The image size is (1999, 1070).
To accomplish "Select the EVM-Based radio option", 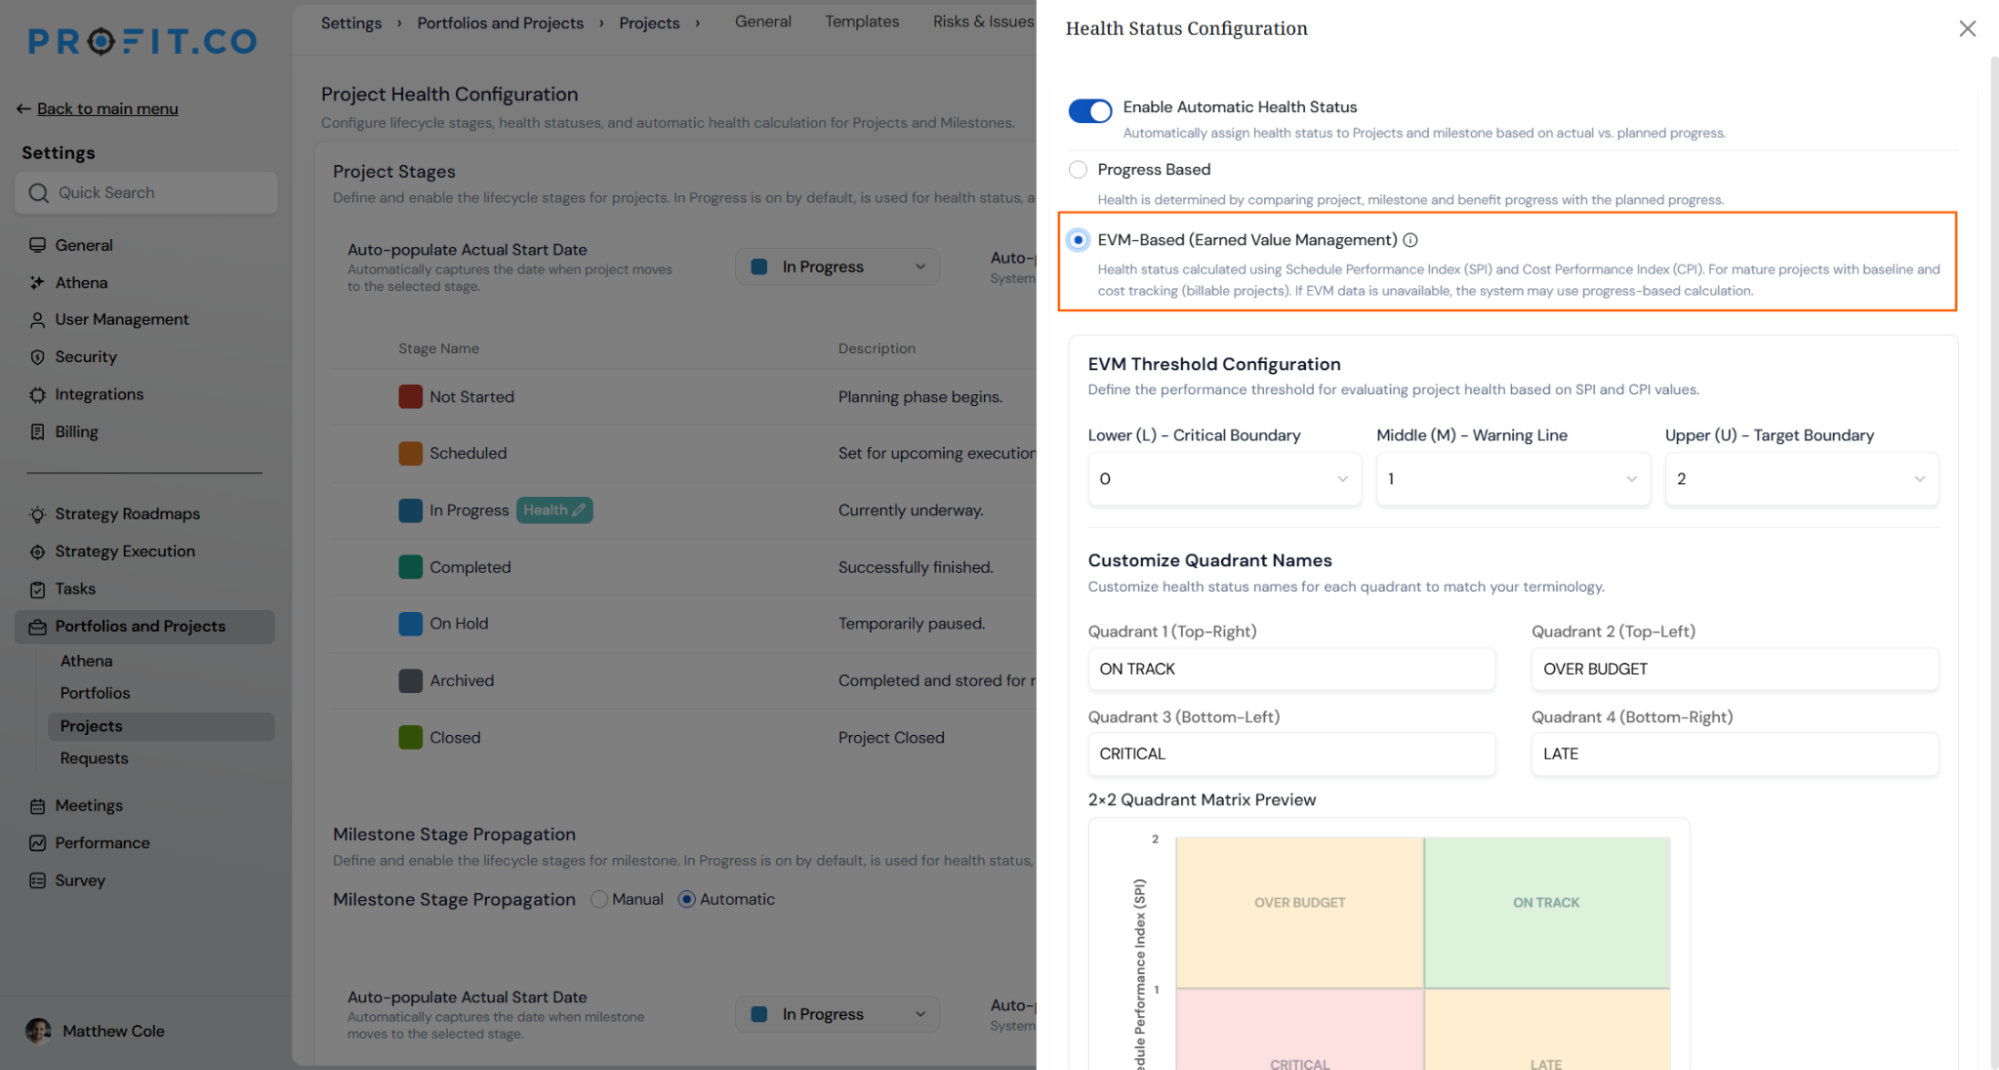I will point(1077,240).
